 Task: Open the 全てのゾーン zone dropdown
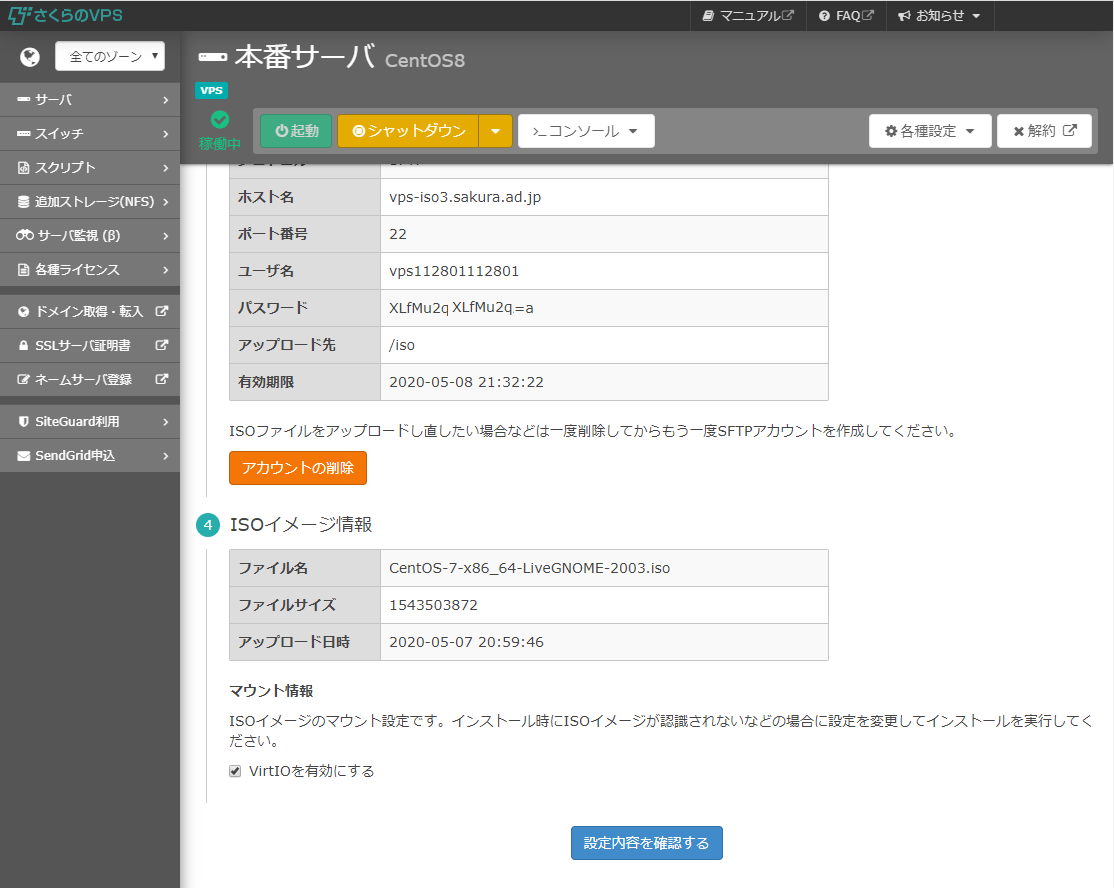click(x=110, y=57)
